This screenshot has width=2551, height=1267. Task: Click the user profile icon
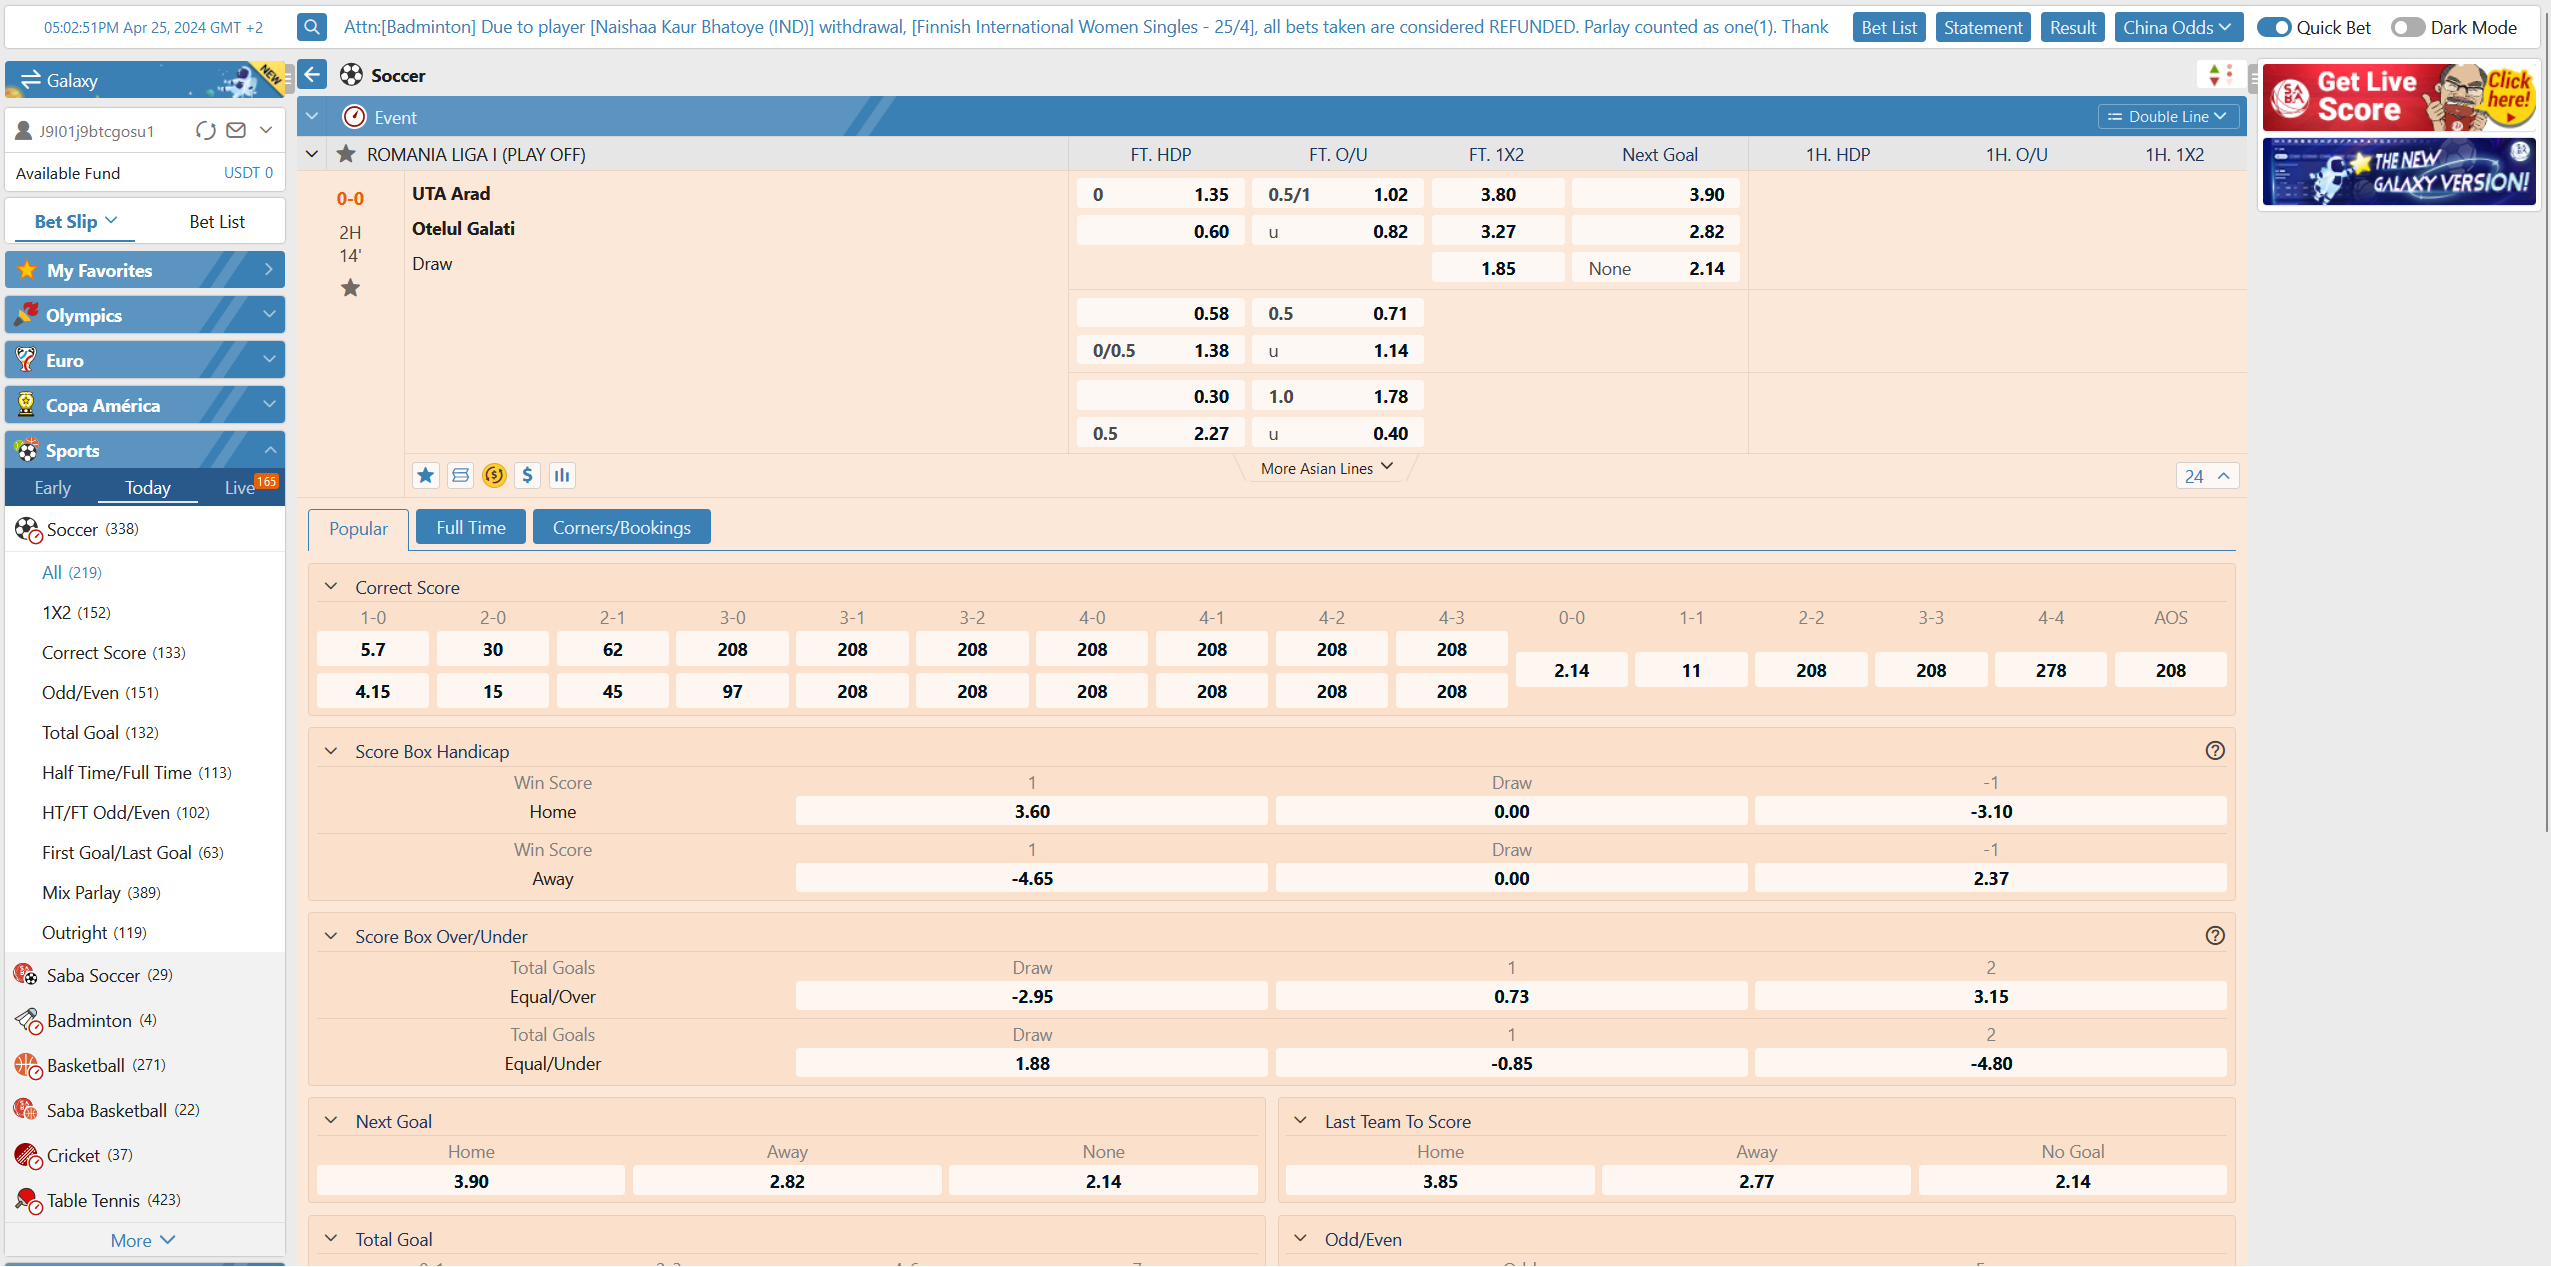click(24, 130)
